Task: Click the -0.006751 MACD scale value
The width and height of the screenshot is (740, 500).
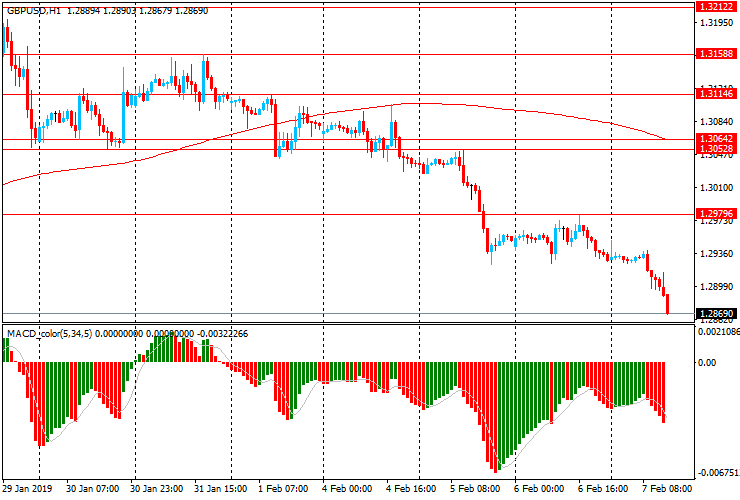Action: point(717,473)
